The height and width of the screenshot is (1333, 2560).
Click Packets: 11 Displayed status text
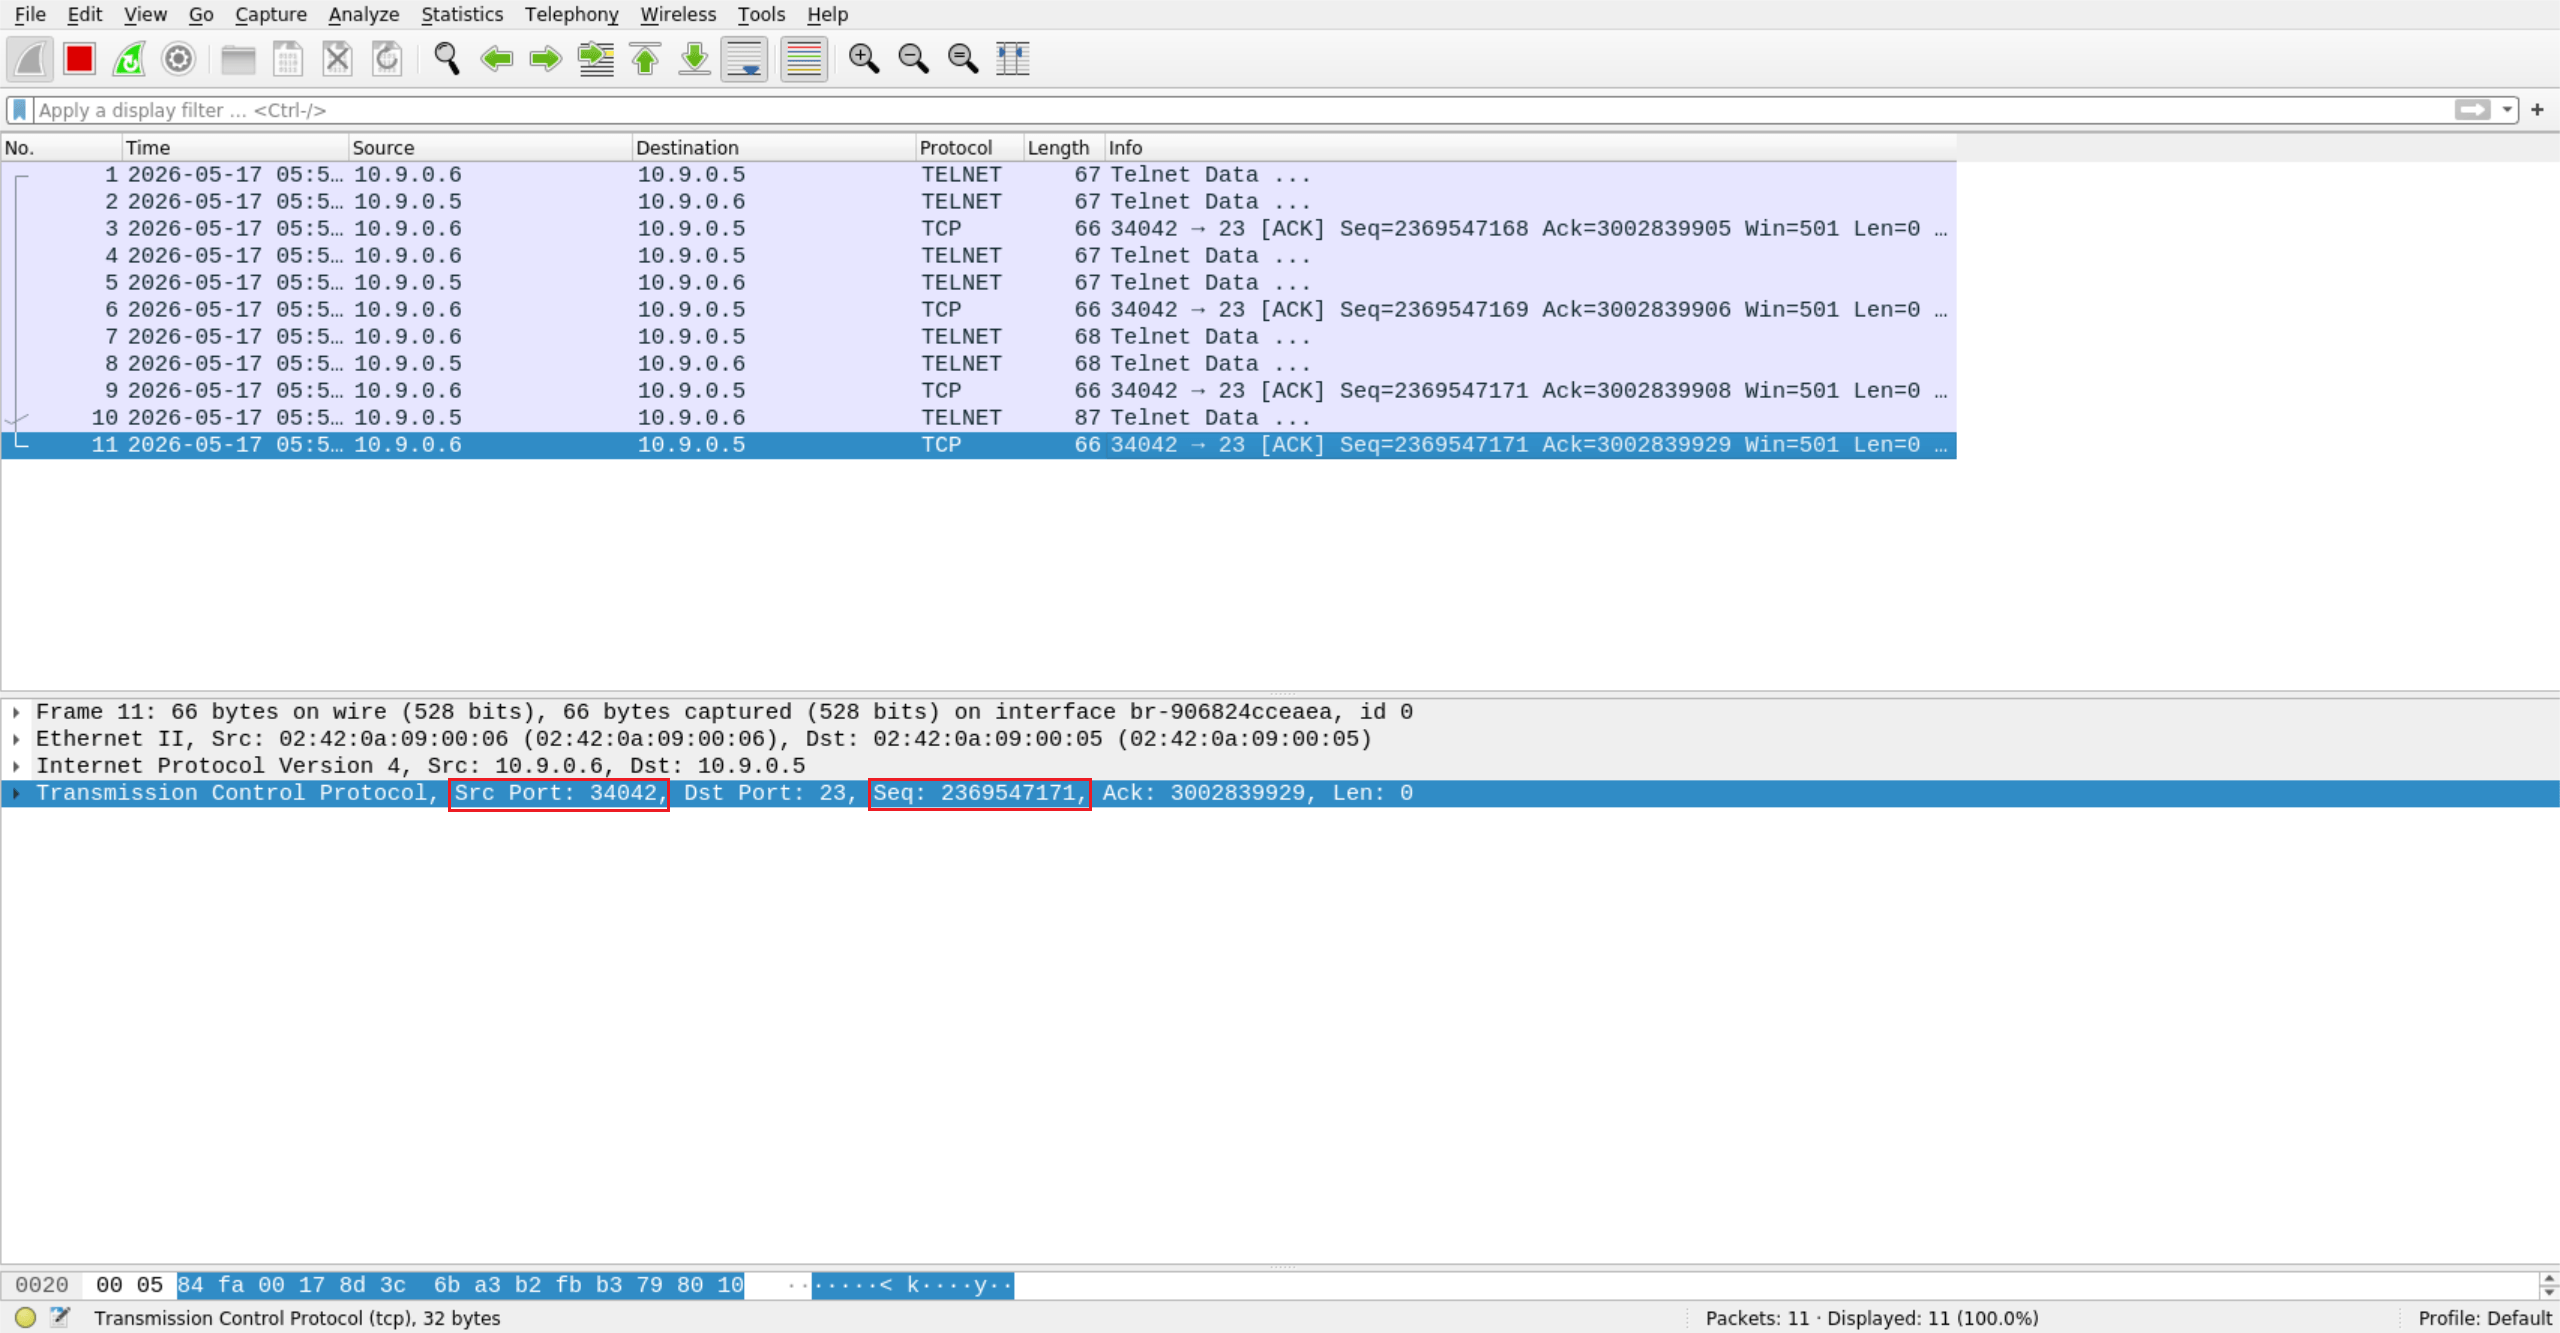tap(1872, 1318)
